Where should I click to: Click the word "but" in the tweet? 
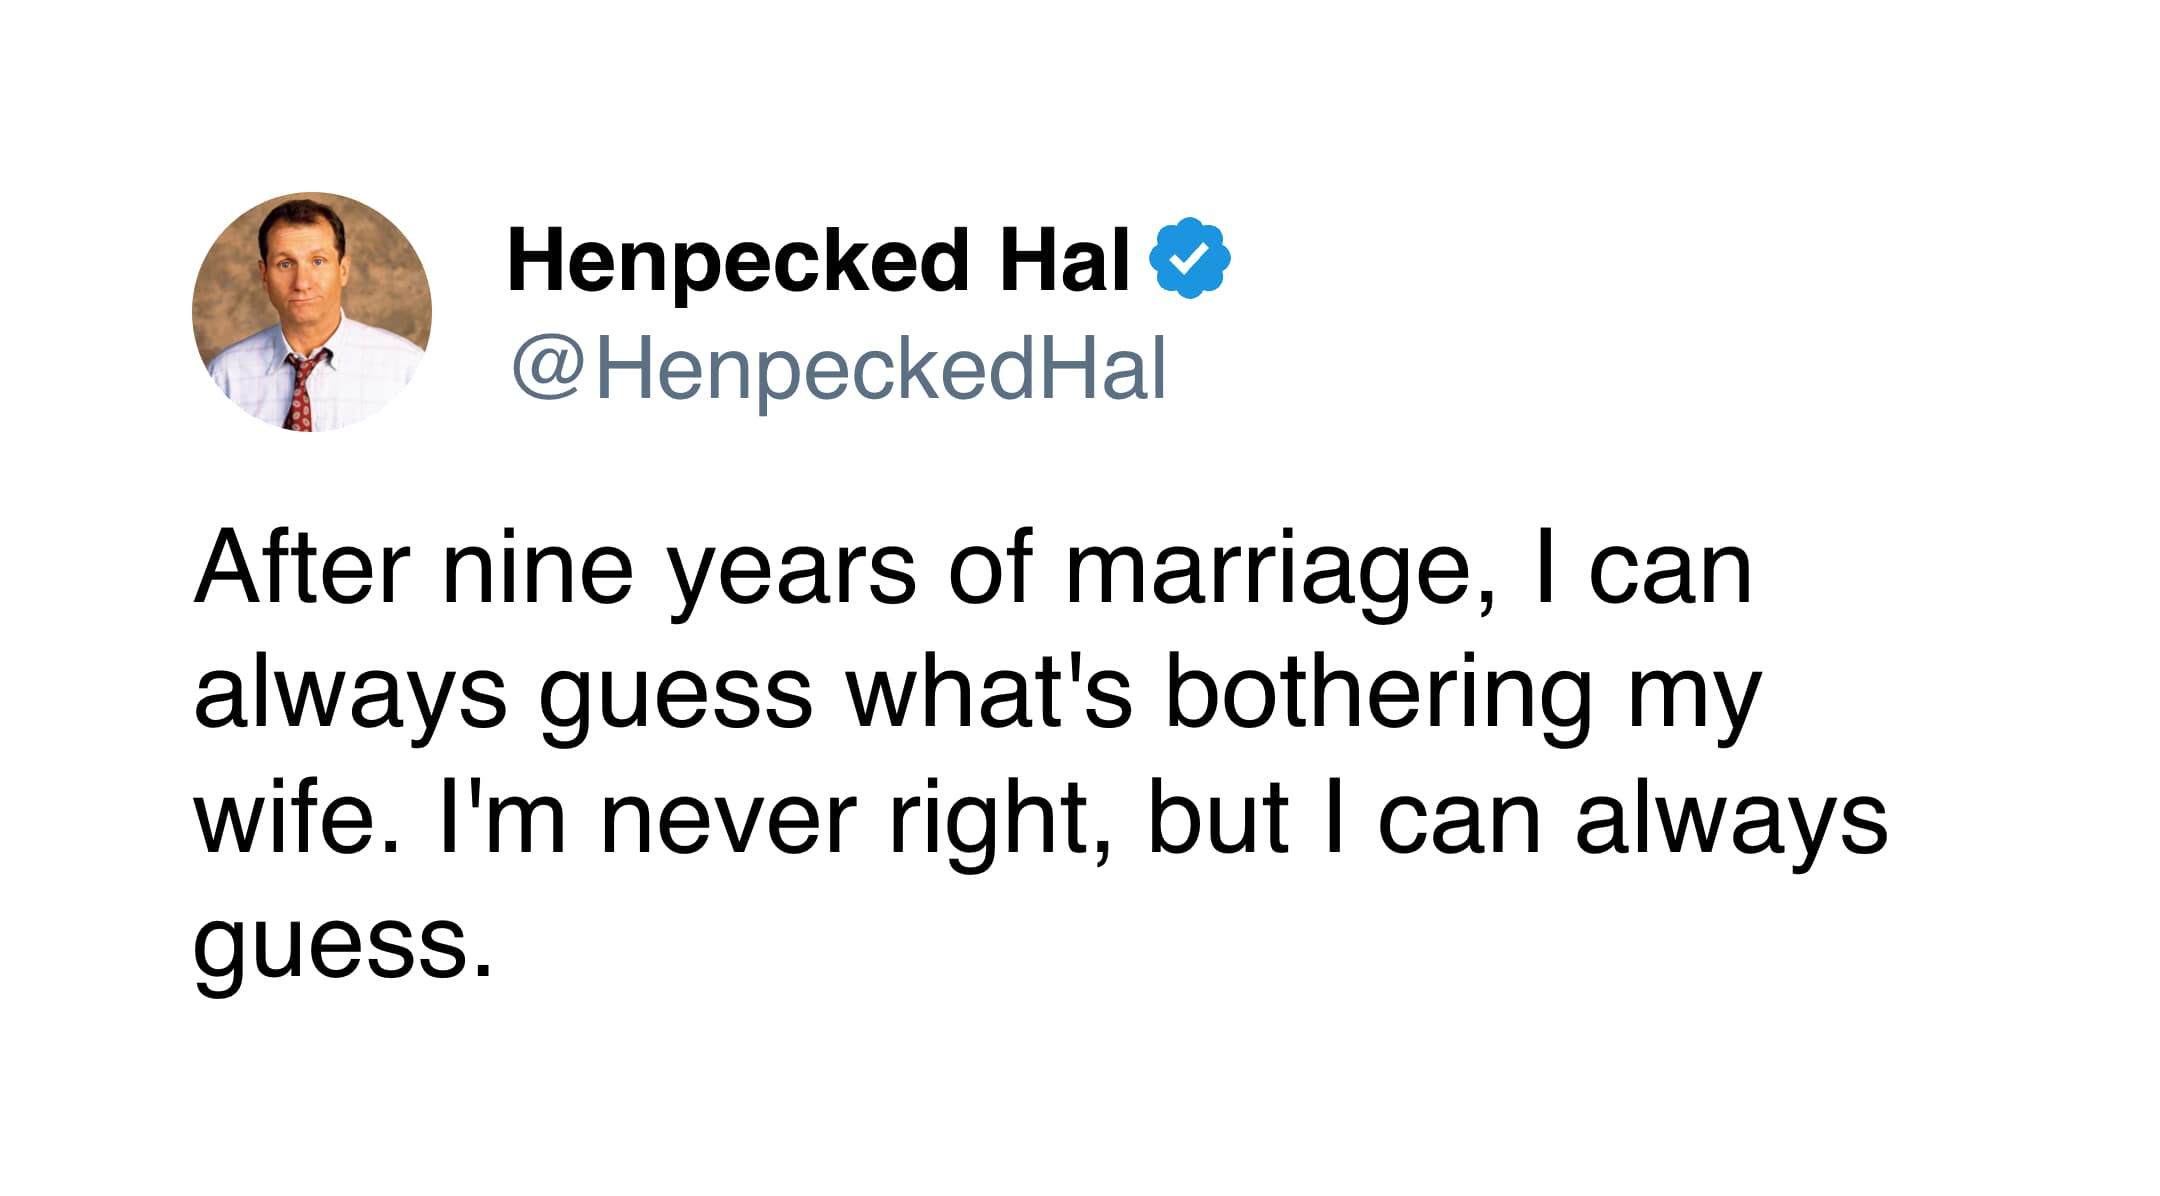coord(1217,818)
